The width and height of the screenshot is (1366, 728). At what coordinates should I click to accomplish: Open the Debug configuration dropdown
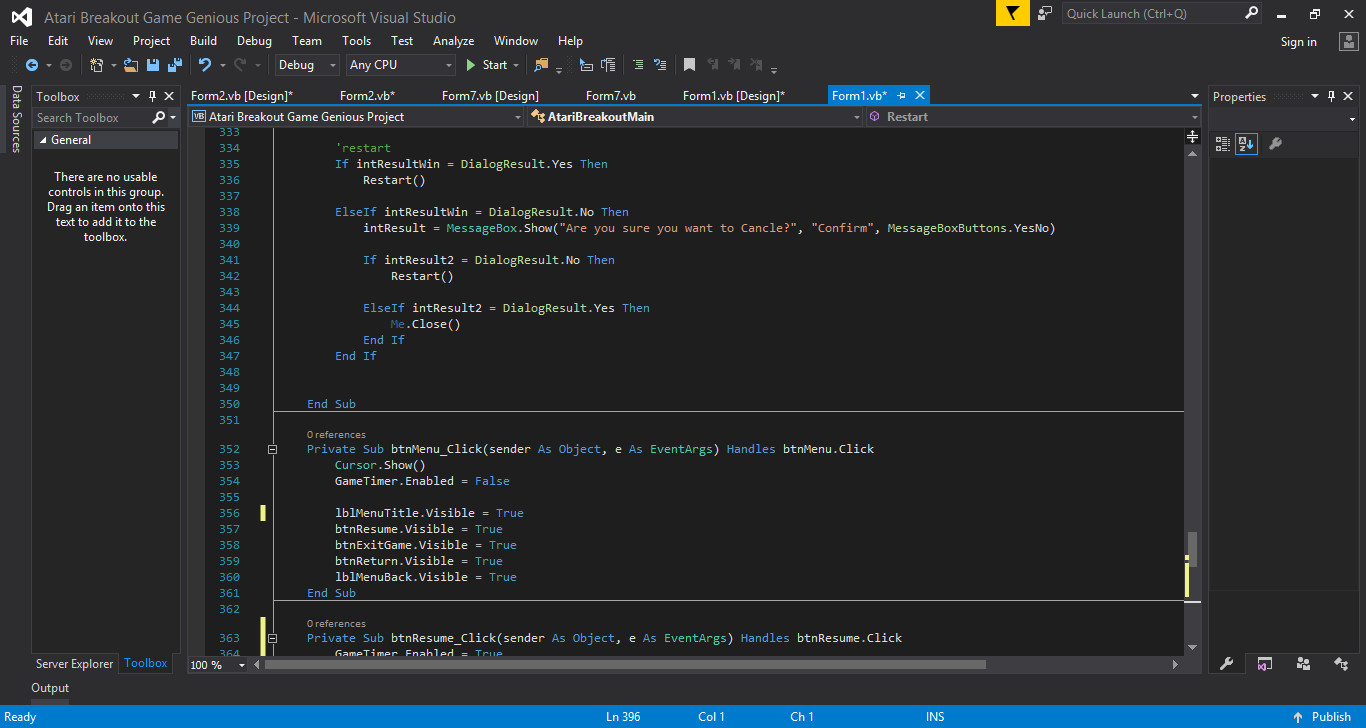pyautogui.click(x=332, y=65)
